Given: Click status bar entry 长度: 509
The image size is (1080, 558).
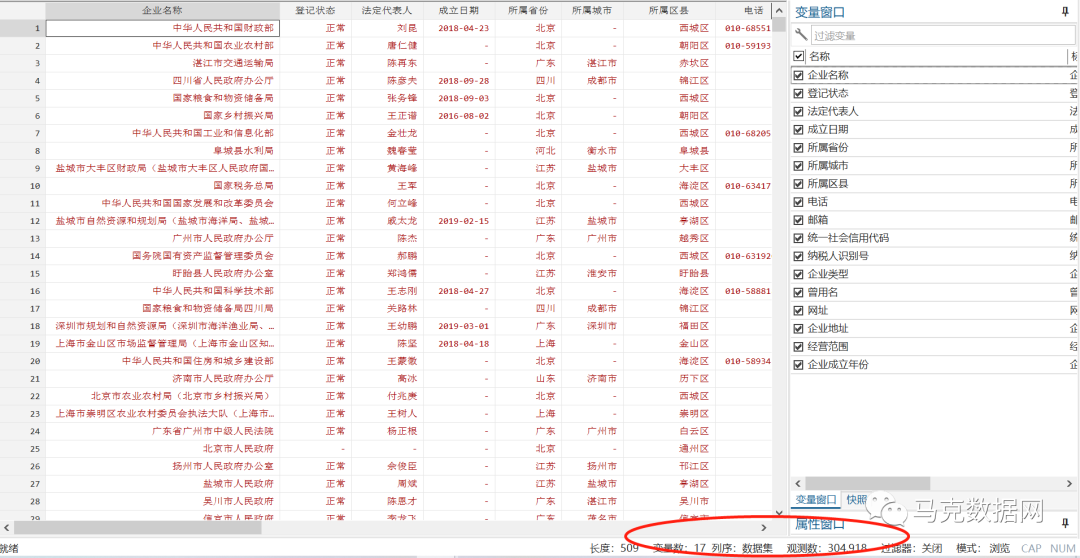Looking at the screenshot, I should 614,548.
